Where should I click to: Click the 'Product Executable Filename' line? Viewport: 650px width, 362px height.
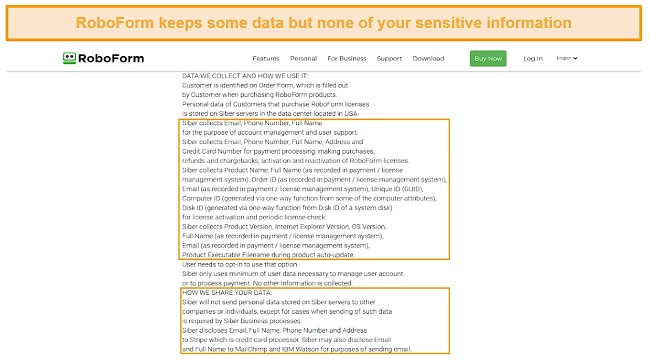point(268,255)
